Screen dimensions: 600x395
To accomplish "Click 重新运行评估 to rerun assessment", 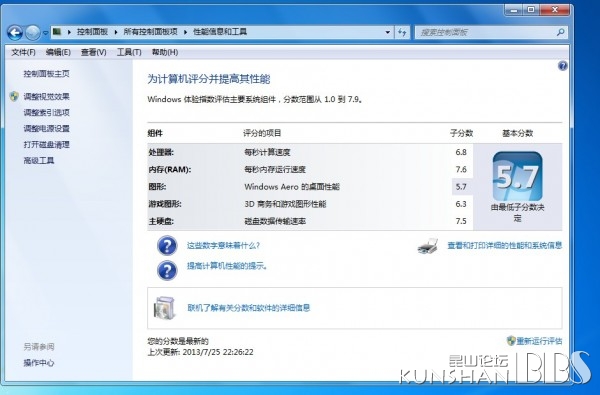I will pyautogui.click(x=539, y=341).
